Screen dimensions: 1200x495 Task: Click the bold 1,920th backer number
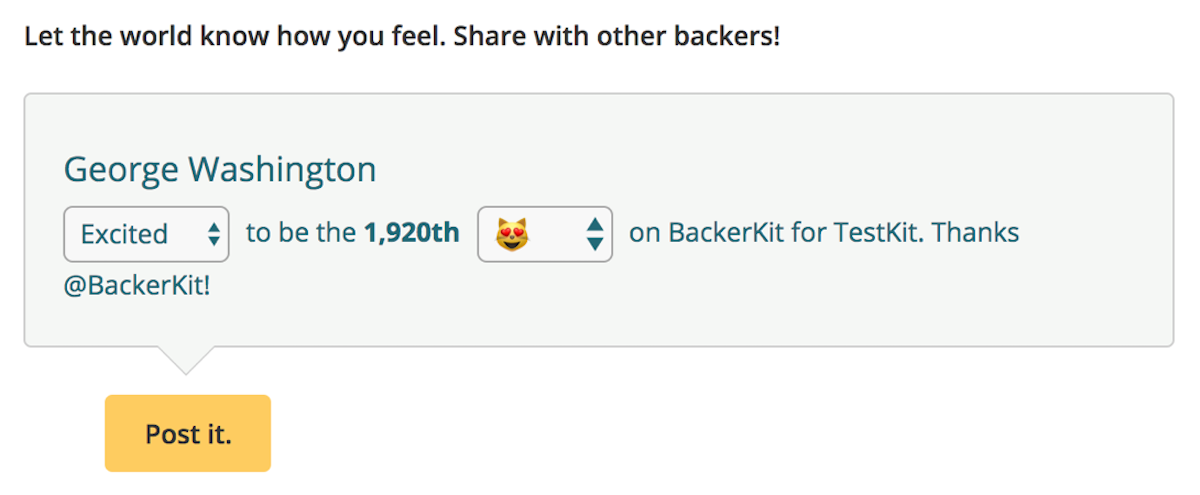(412, 233)
